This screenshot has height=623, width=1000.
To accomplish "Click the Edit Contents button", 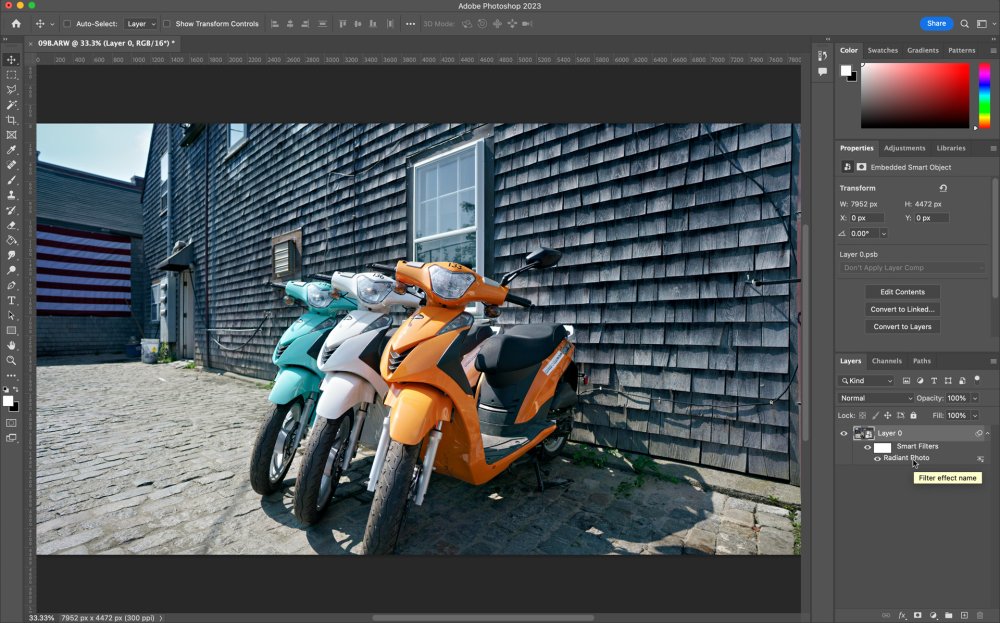I will (x=902, y=292).
